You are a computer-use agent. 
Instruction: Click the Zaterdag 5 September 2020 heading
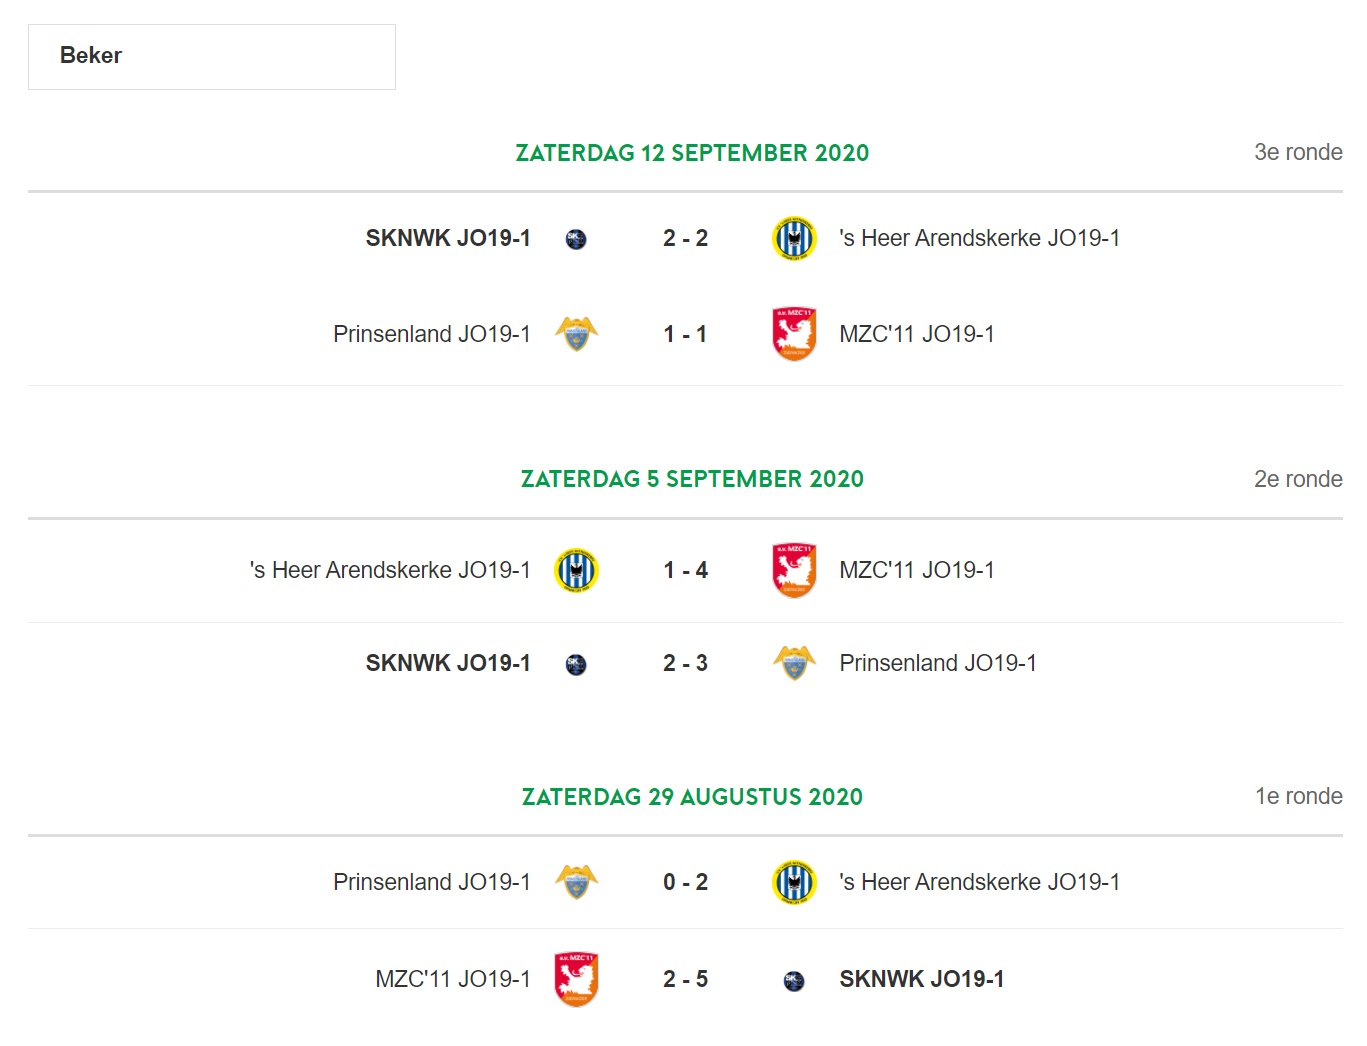(692, 479)
